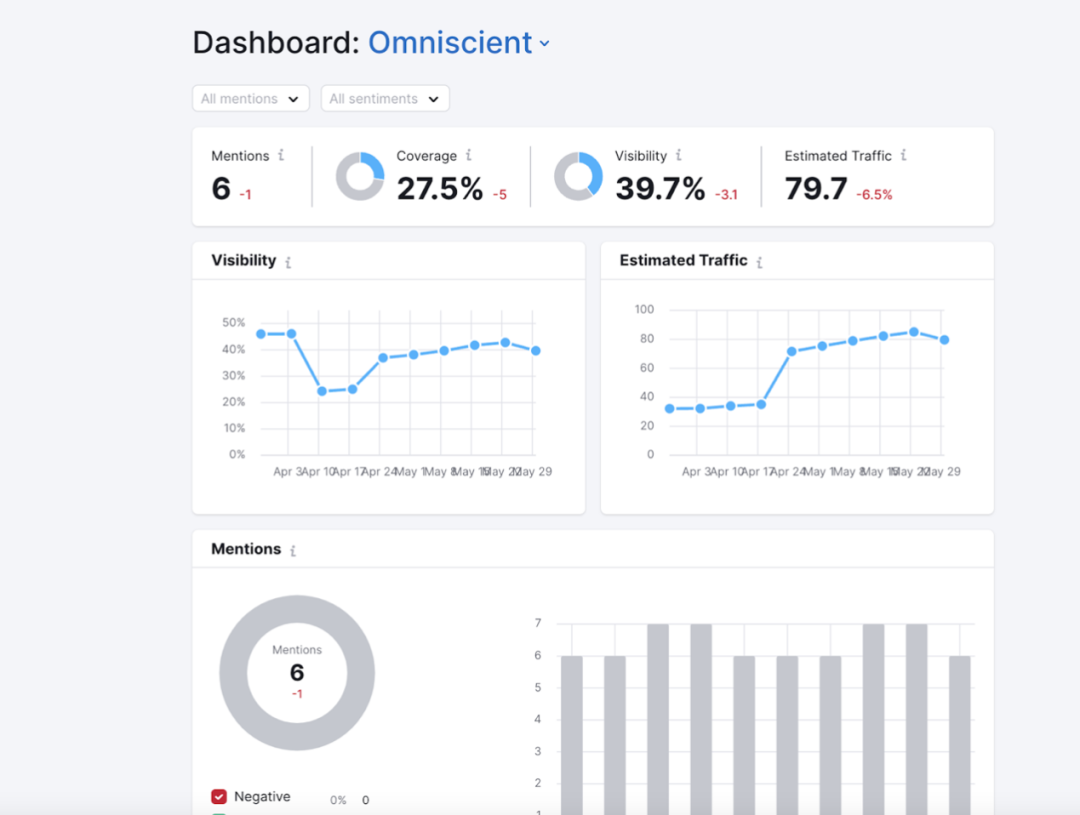Click the Negative sentiment label
This screenshot has width=1080, height=815.
tap(262, 797)
